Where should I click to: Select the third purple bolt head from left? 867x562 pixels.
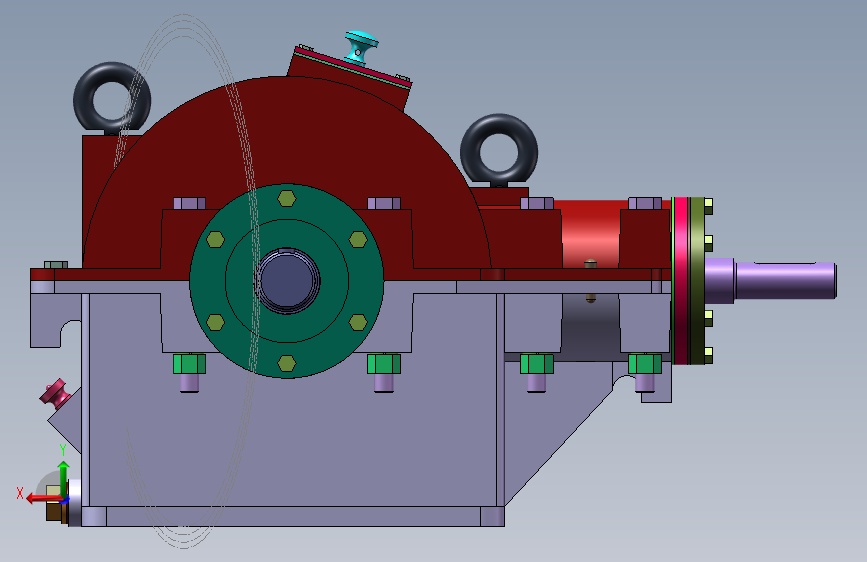(x=536, y=204)
